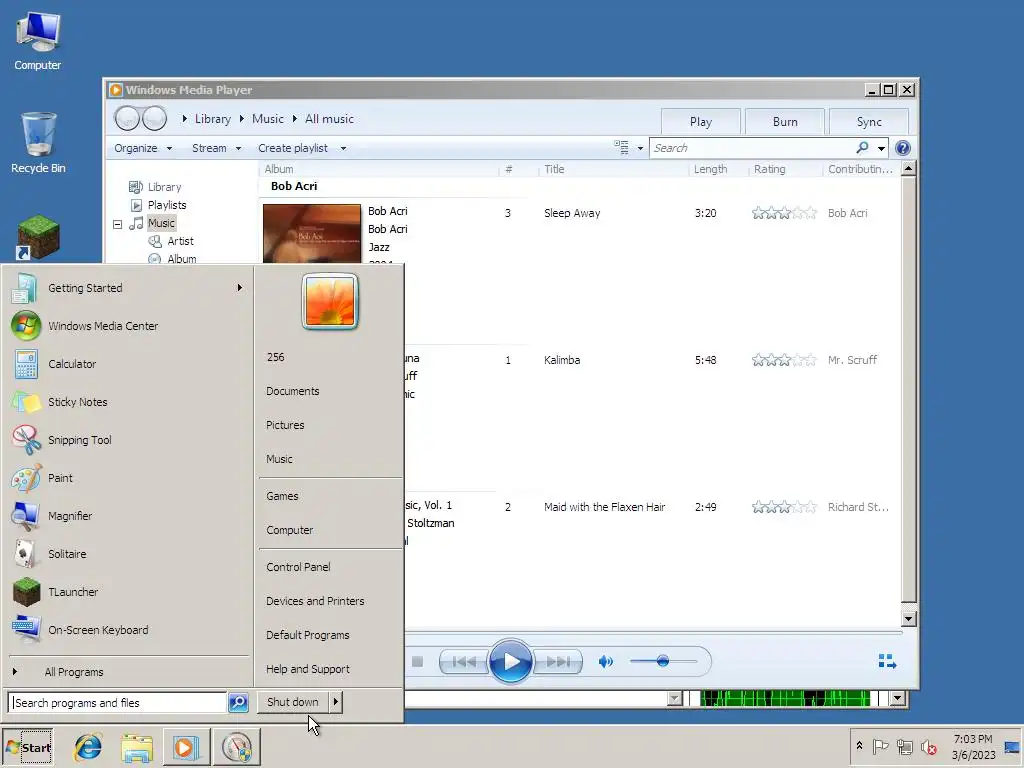Click the Shut down button
Viewport: 1024px width, 768px height.
pos(293,702)
